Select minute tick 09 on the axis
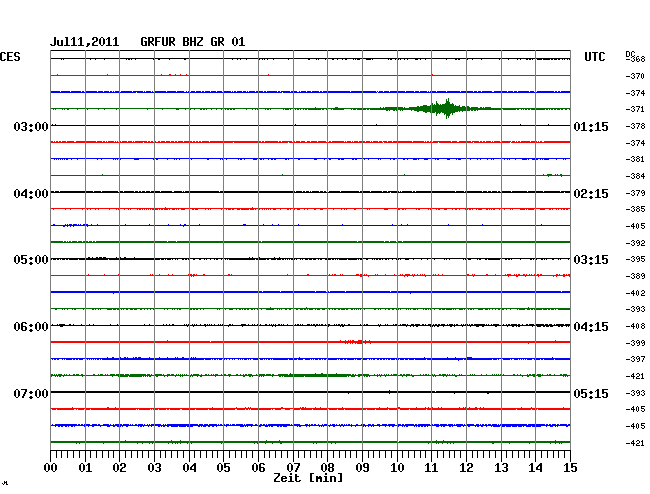 [x=362, y=467]
